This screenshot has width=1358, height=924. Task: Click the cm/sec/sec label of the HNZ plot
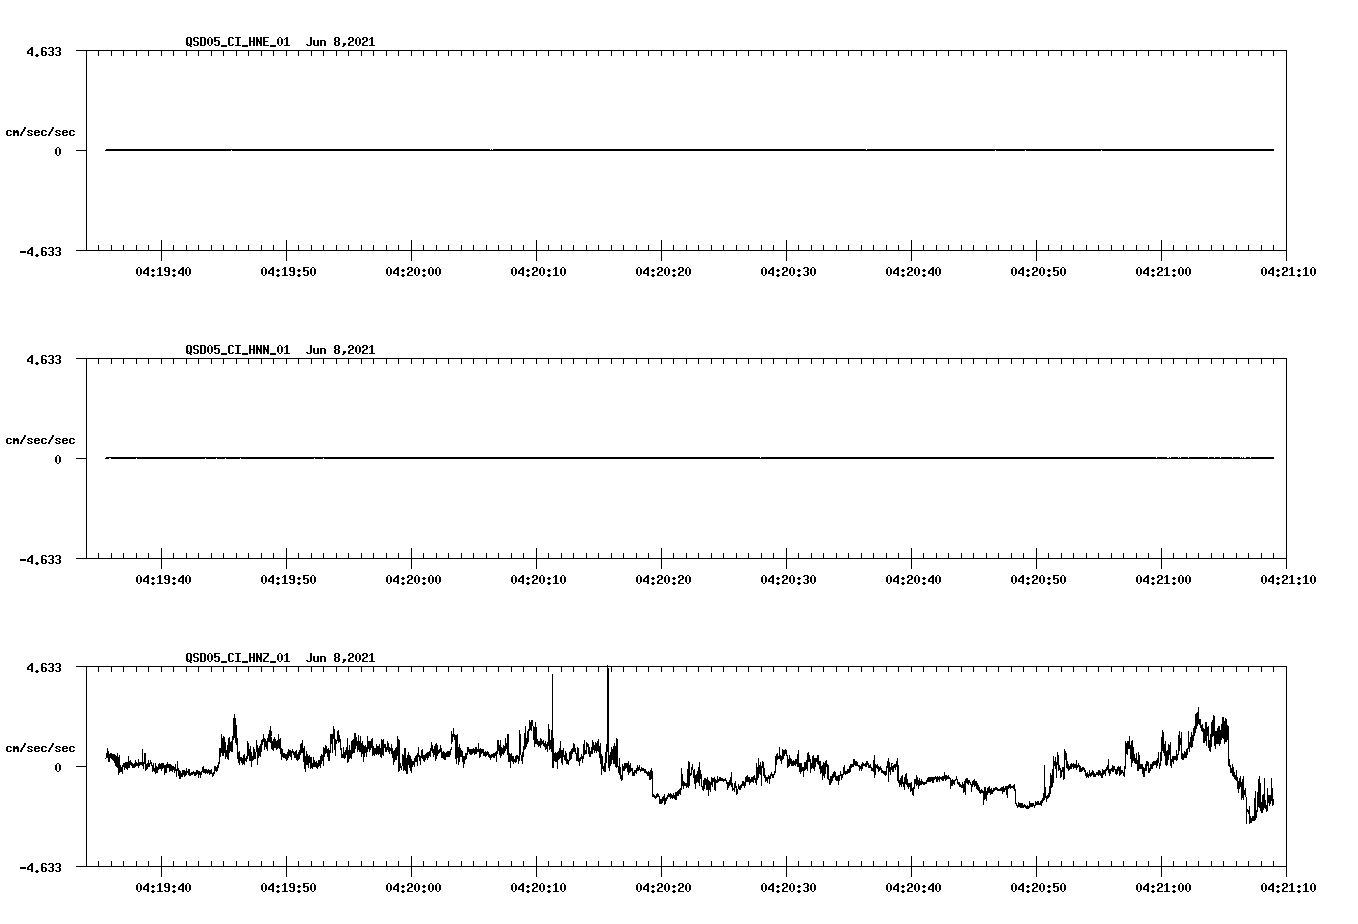coord(40,748)
